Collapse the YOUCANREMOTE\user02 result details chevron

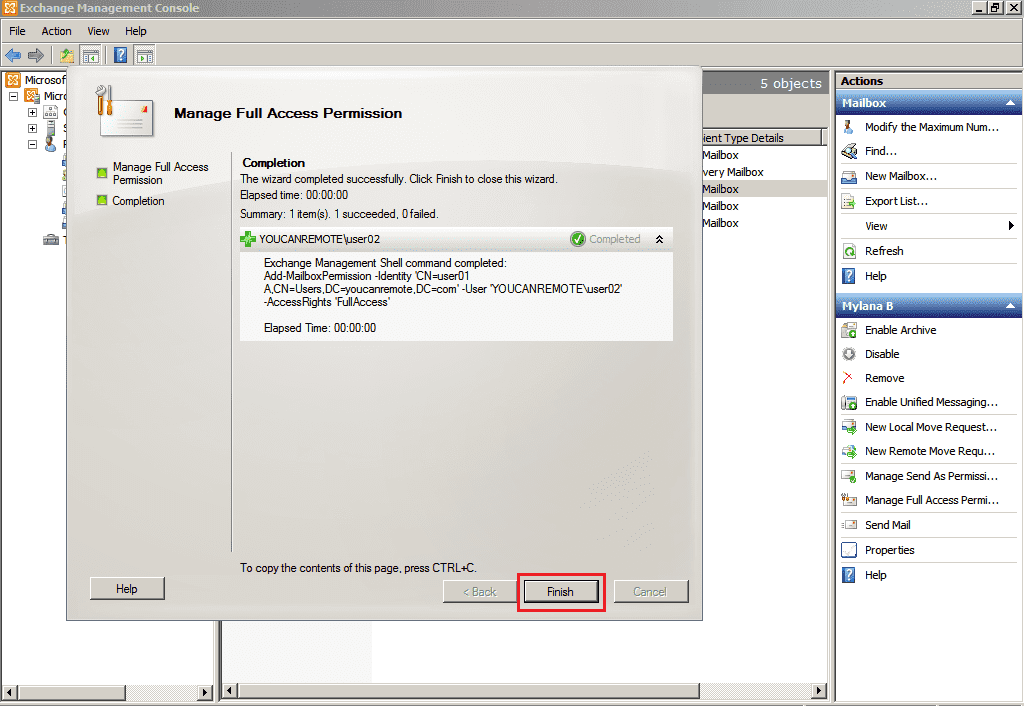pyautogui.click(x=659, y=239)
